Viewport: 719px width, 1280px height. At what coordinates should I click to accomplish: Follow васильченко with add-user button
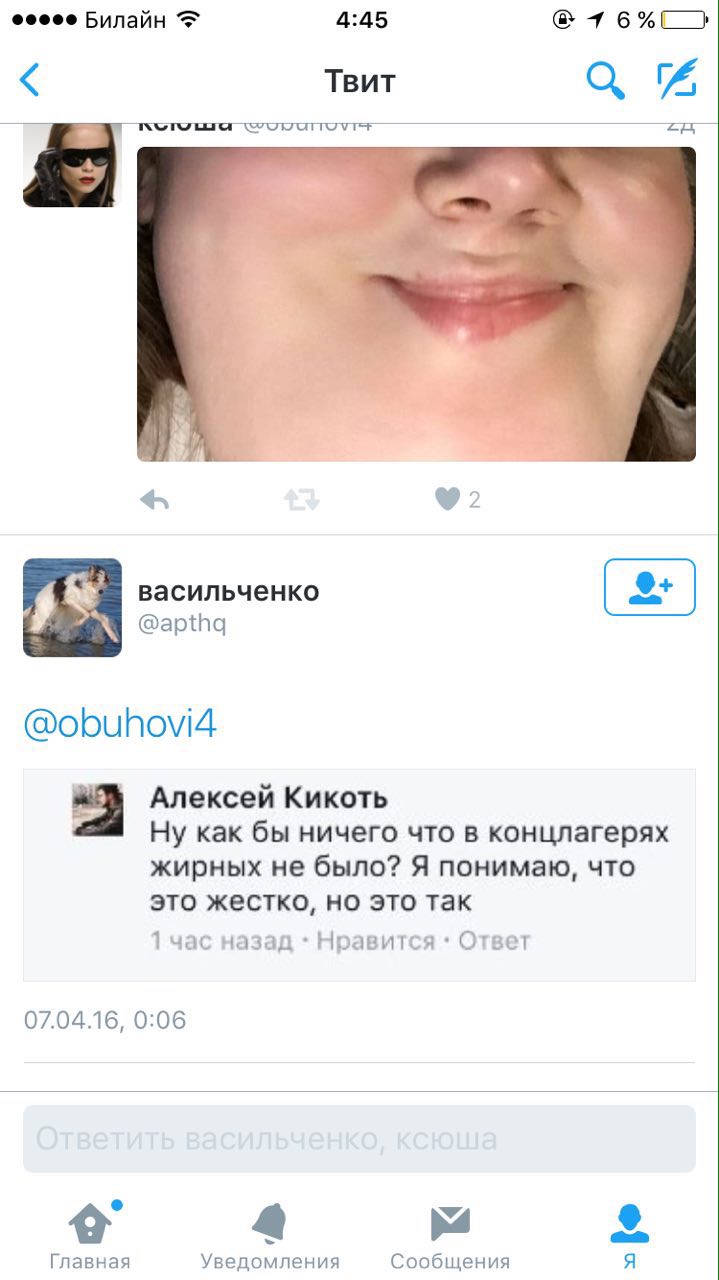tap(649, 587)
